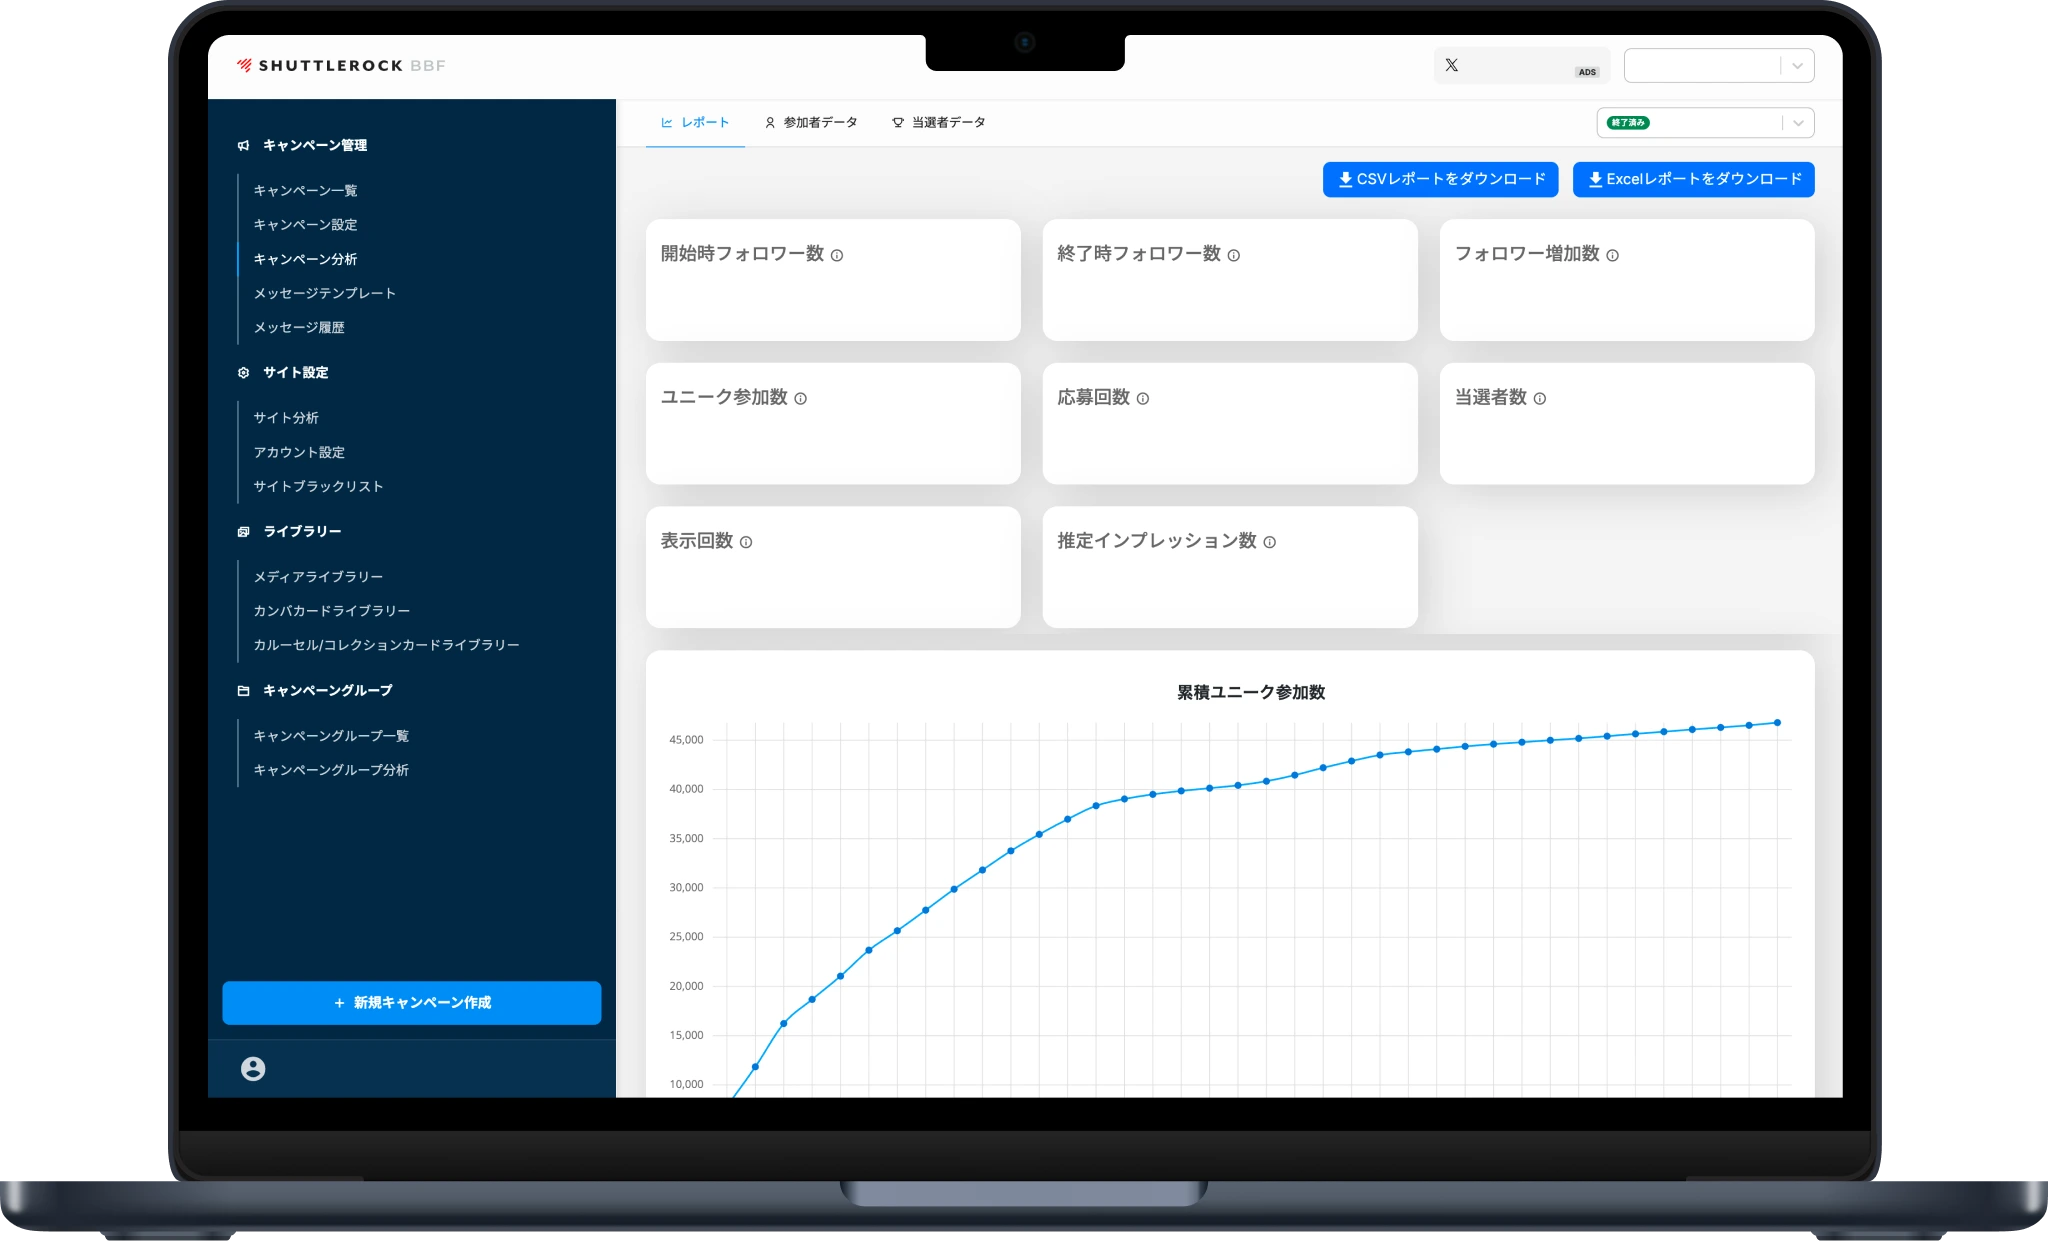The width and height of the screenshot is (2048, 1241).
Task: Switch to the 参加者データ tab
Action: 811,123
